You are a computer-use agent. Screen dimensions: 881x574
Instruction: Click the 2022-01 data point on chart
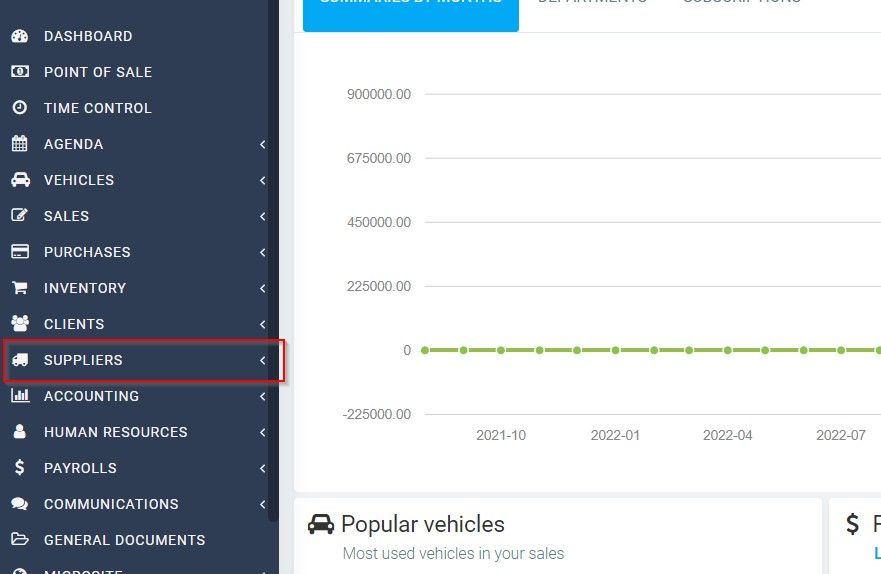click(616, 350)
